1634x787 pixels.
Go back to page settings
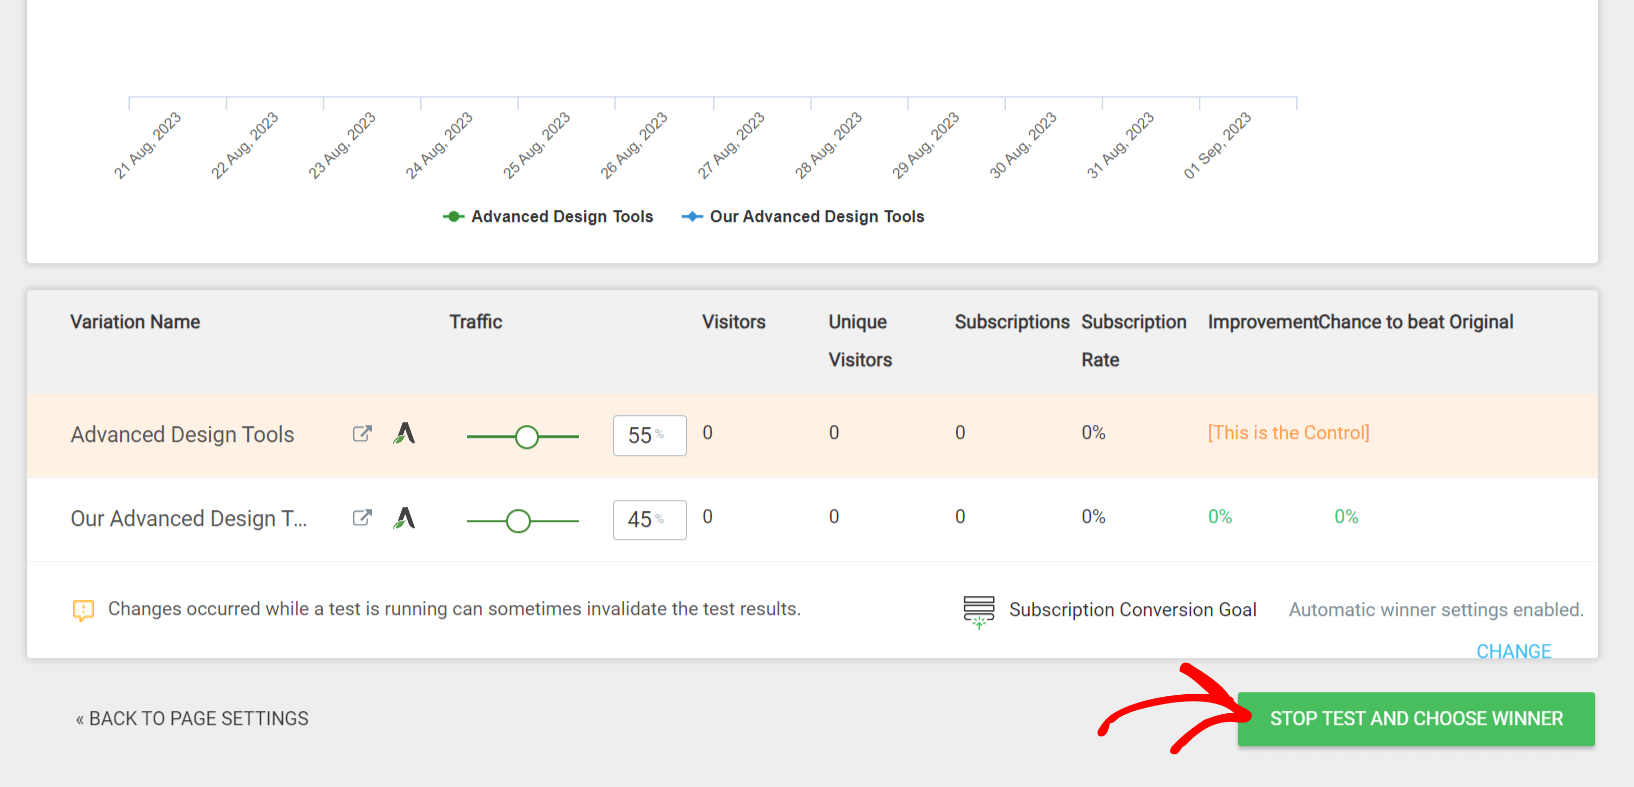[x=192, y=719]
